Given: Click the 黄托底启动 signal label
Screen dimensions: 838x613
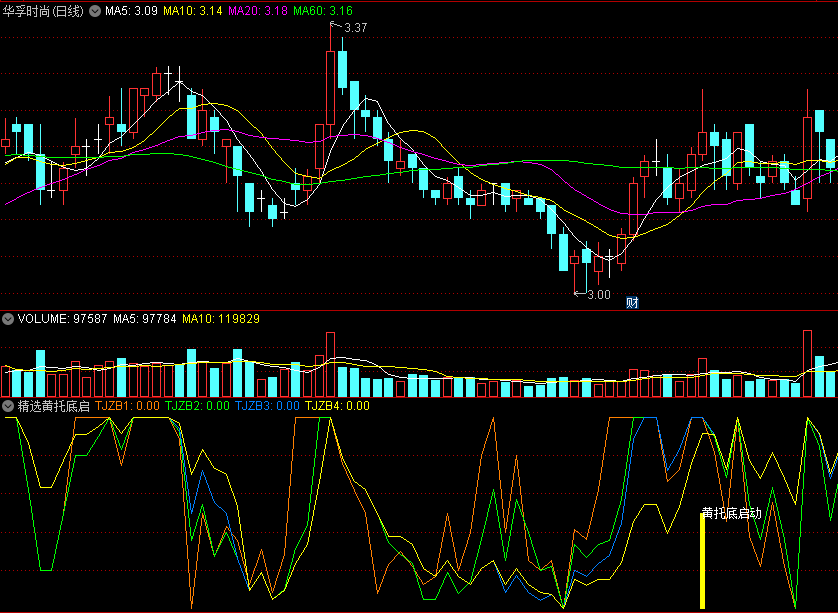Looking at the screenshot, I should coord(732,514).
